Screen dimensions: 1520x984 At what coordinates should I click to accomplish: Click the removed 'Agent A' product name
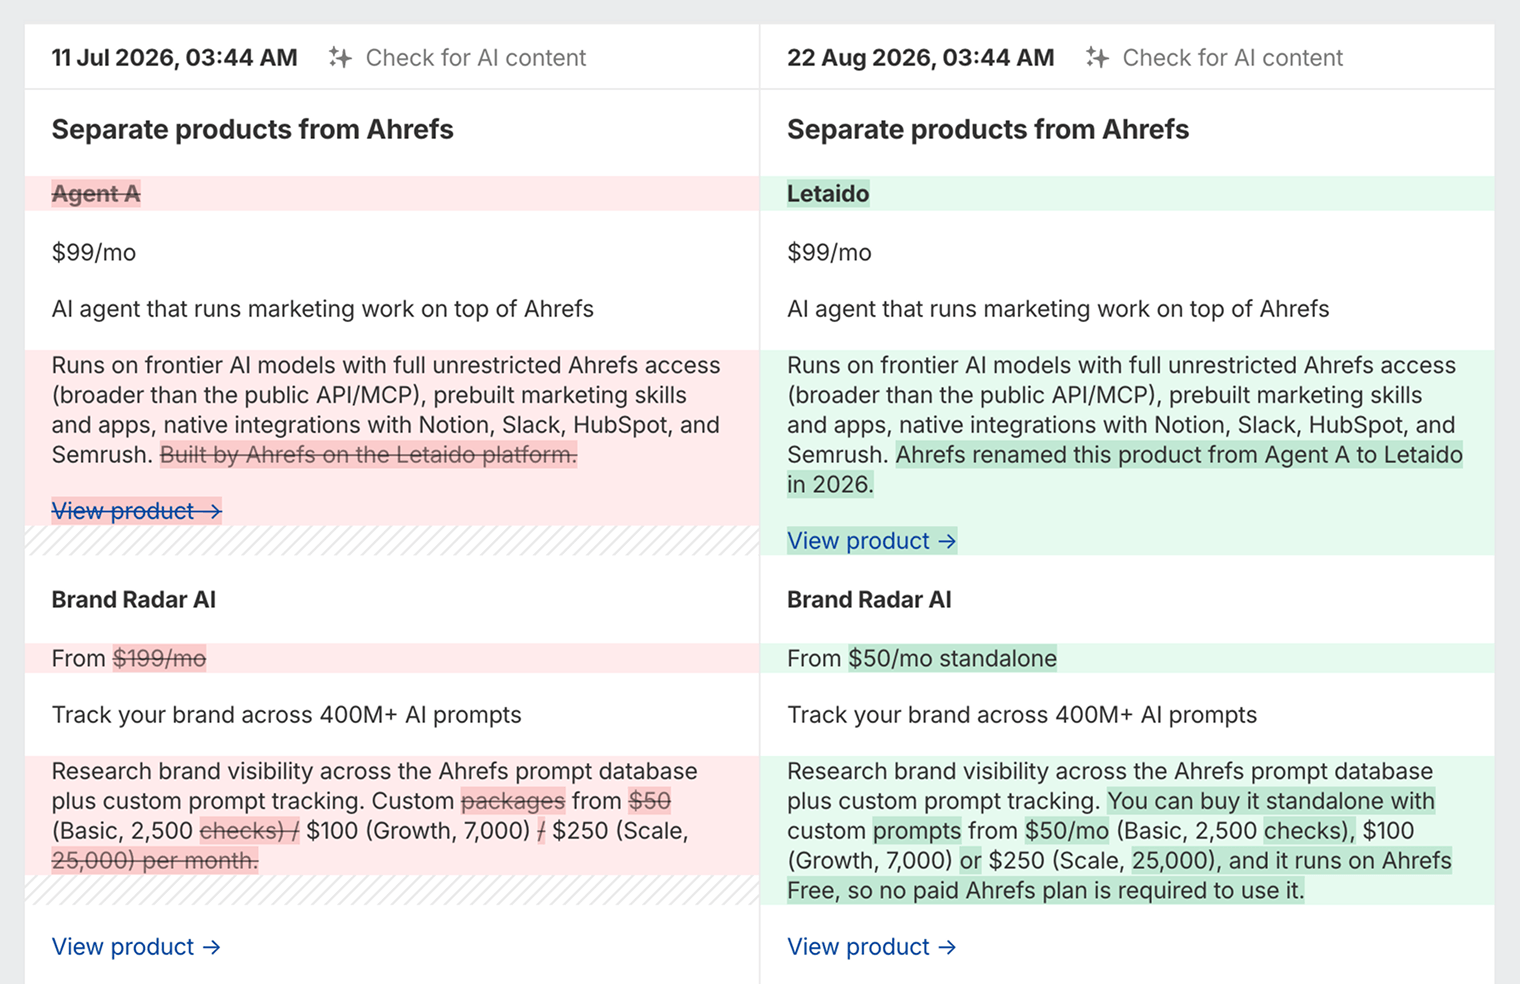coord(96,194)
